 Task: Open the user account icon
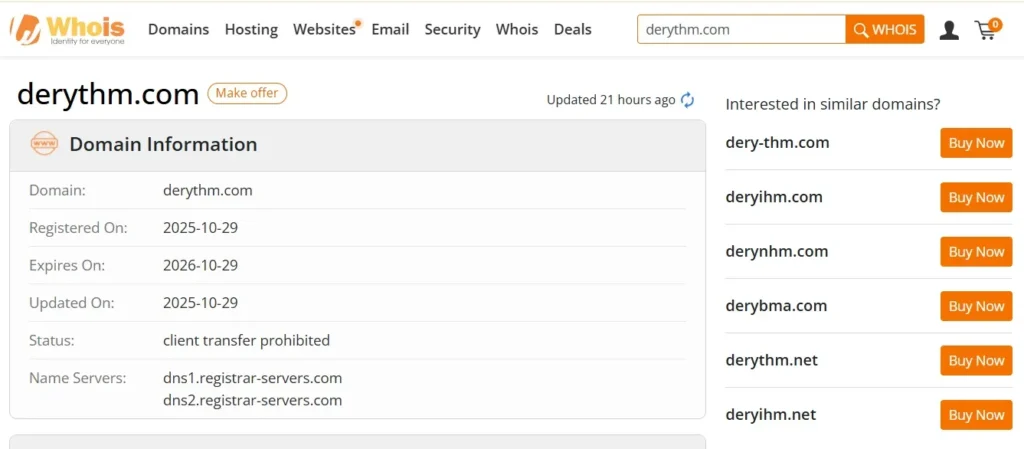coord(949,30)
